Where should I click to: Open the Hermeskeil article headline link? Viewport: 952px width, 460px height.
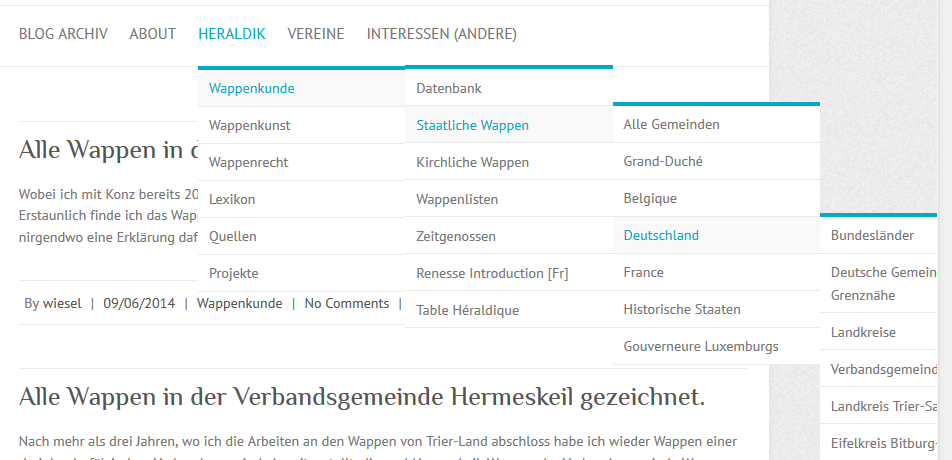(362, 397)
